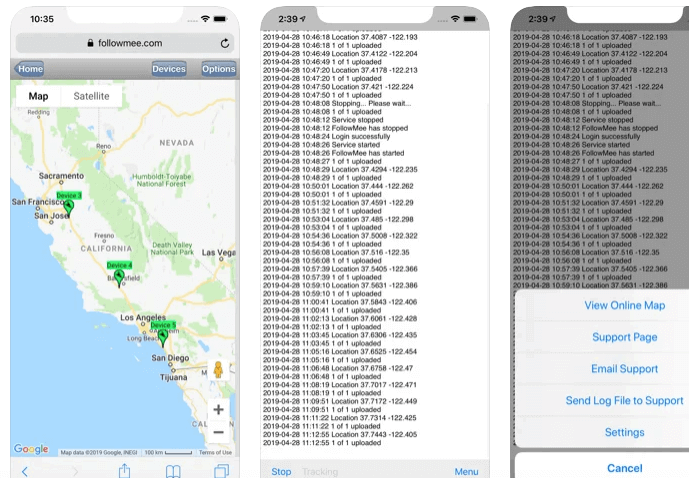Select the Street View pegman icon

point(218,370)
